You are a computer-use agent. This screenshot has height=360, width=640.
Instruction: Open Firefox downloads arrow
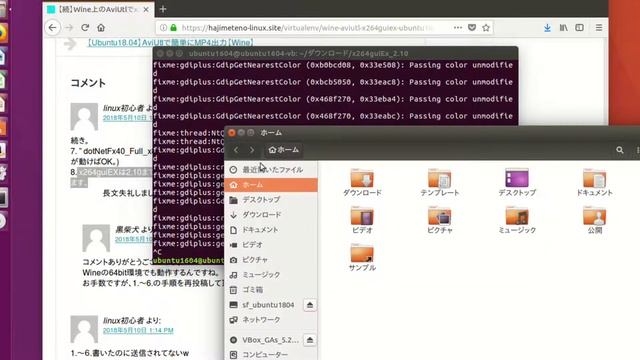(547, 28)
